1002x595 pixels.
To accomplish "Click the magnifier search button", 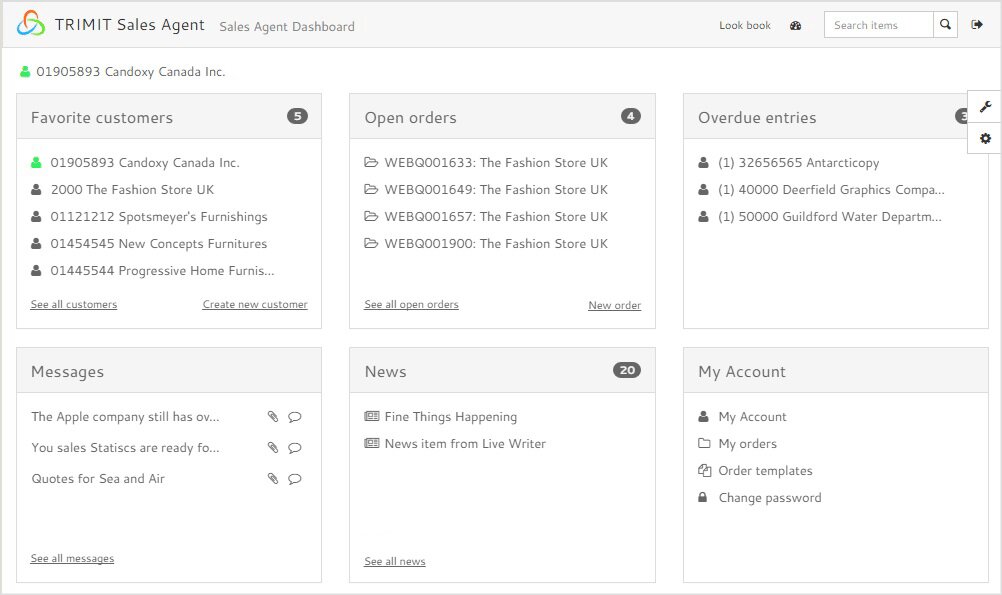I will click(x=945, y=25).
